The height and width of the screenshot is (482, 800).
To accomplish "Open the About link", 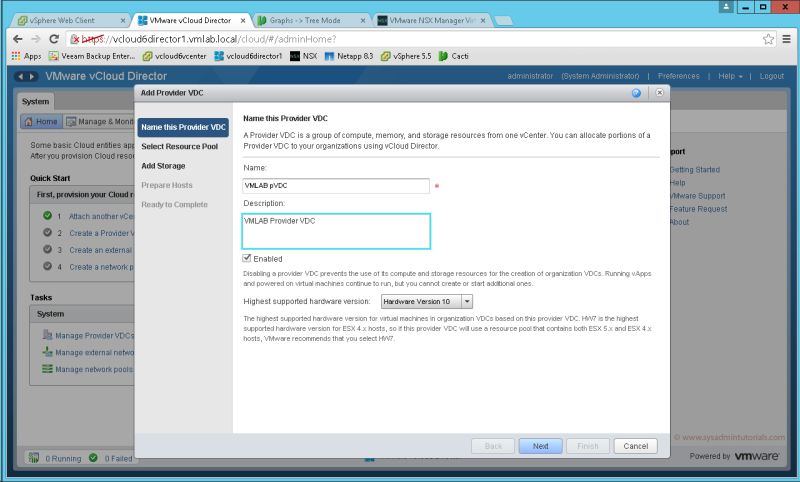I will [x=680, y=222].
